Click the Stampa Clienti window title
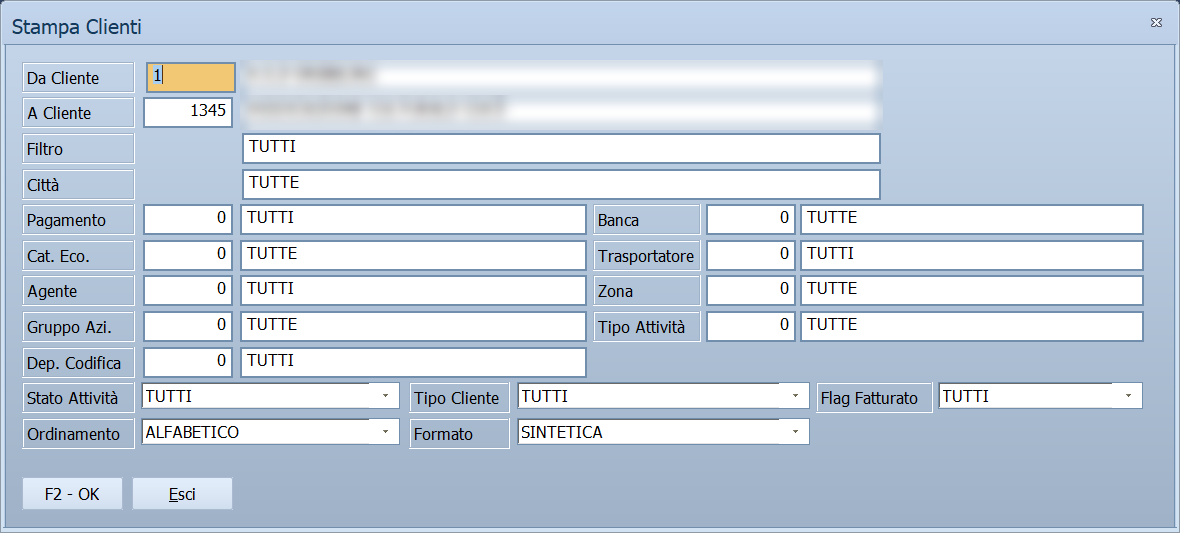1180x533 pixels. tap(77, 28)
